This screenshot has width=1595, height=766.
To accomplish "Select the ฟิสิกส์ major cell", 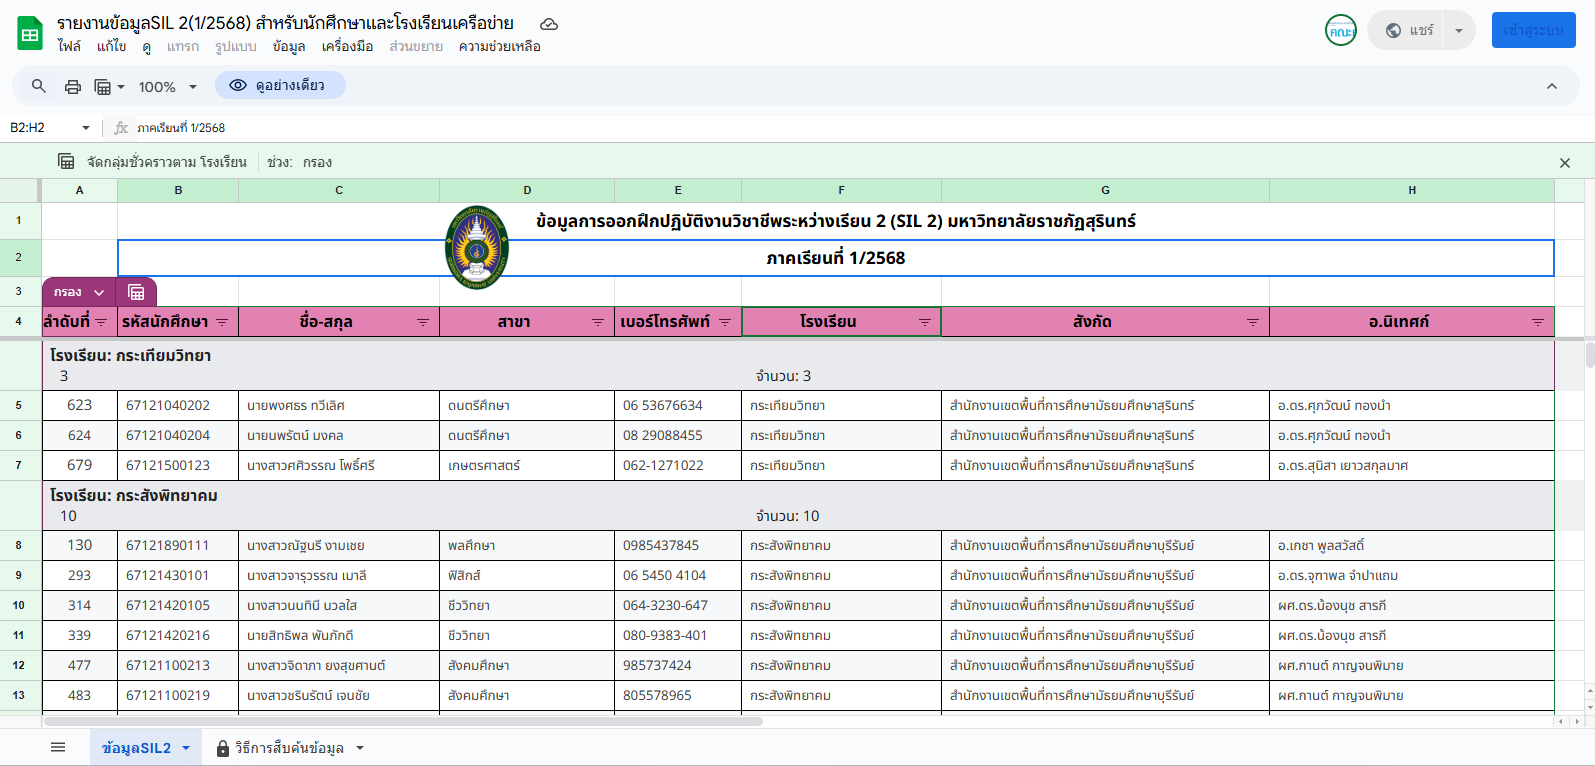I will tap(527, 575).
